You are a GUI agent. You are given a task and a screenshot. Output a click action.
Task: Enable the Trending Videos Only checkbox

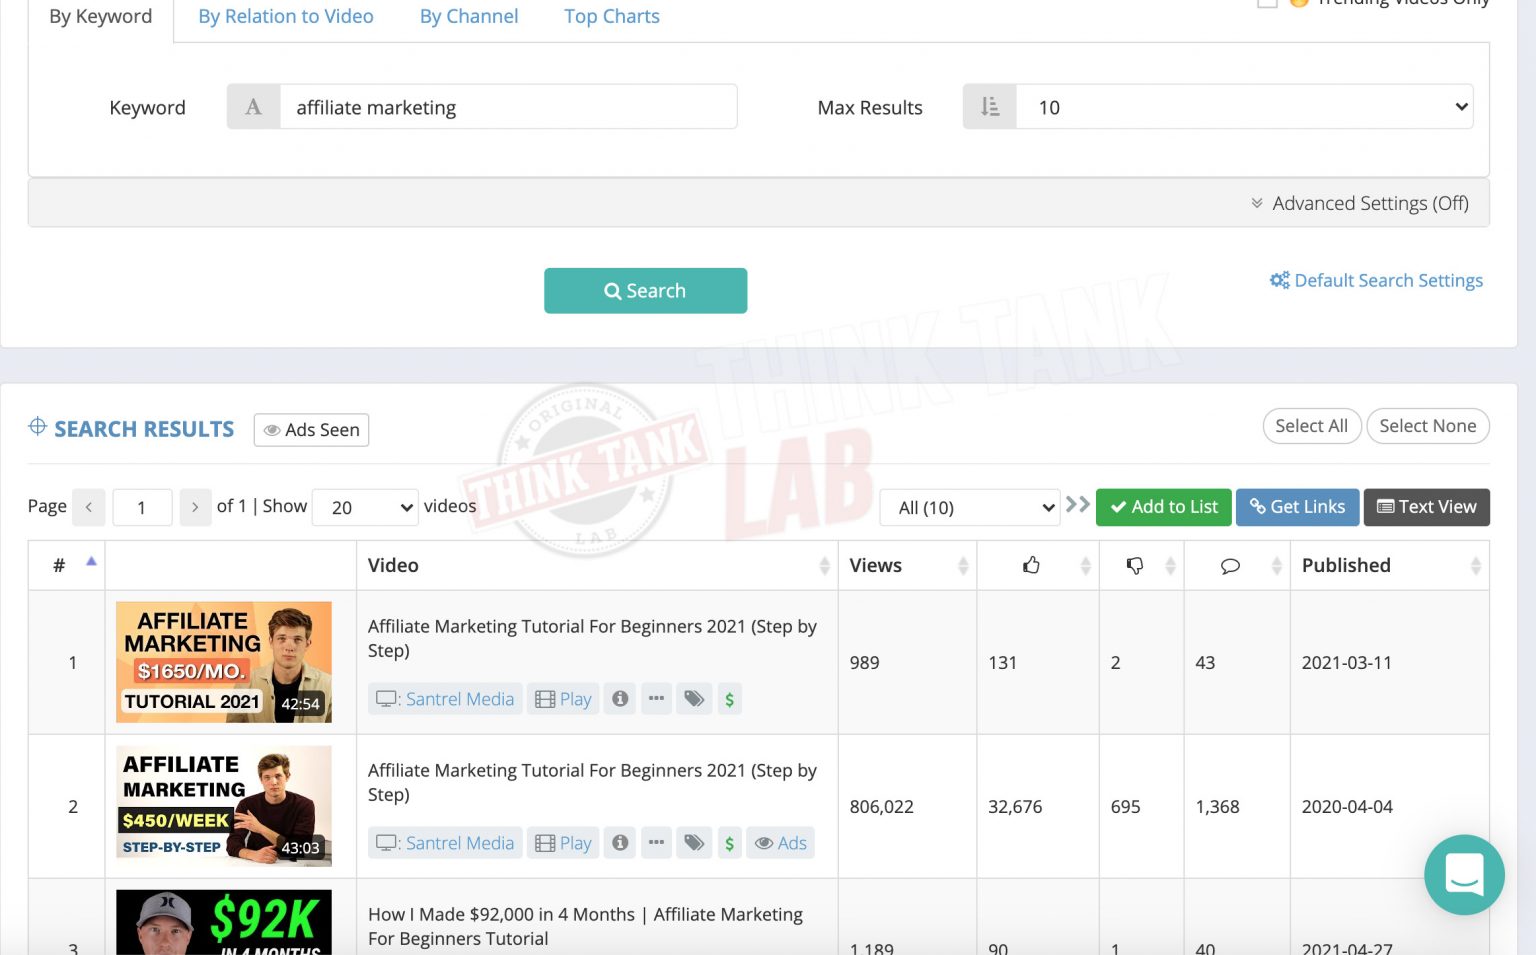click(x=1266, y=3)
